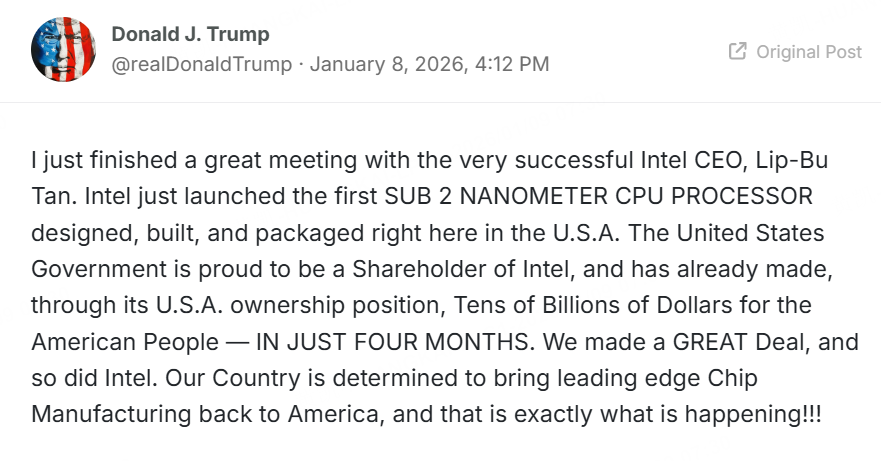
Task: Click the Donald J. Trump display name
Action: 190,34
